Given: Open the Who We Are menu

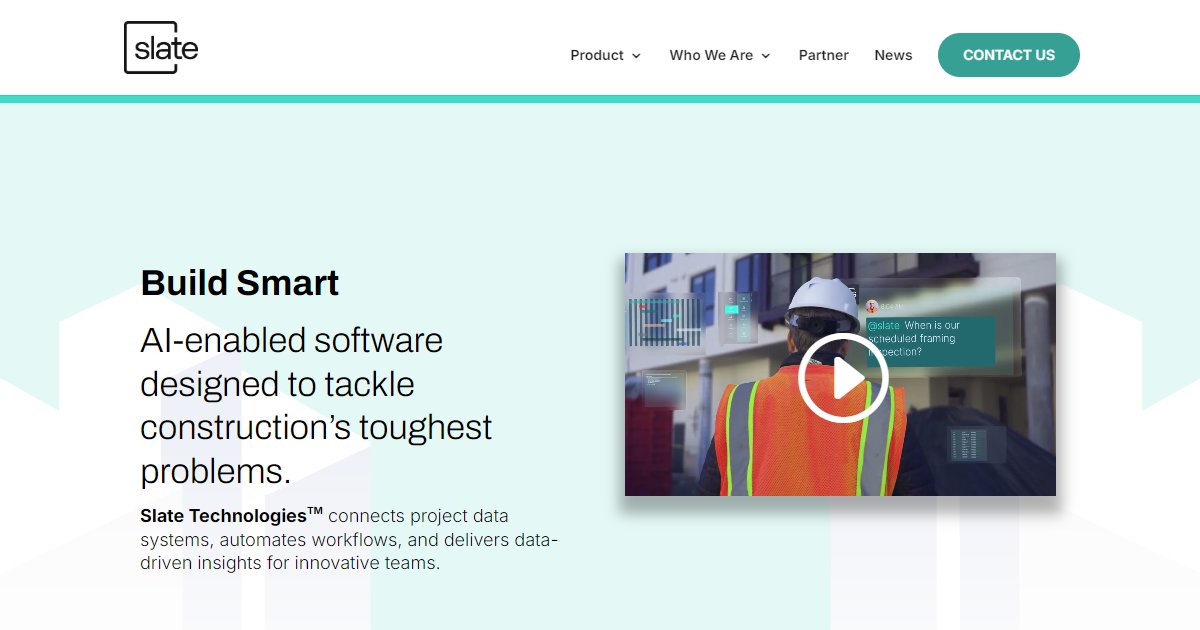Looking at the screenshot, I should [x=711, y=55].
